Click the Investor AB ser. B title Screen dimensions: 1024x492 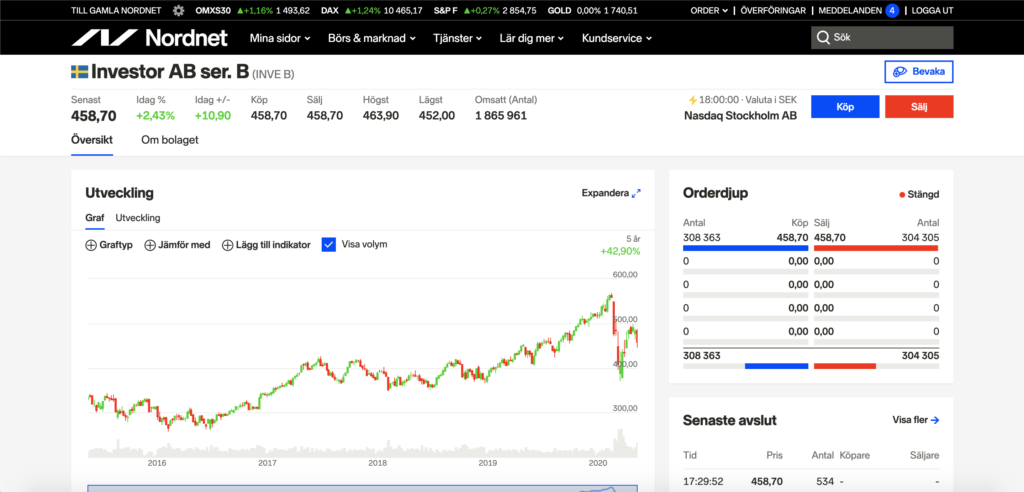(x=170, y=71)
